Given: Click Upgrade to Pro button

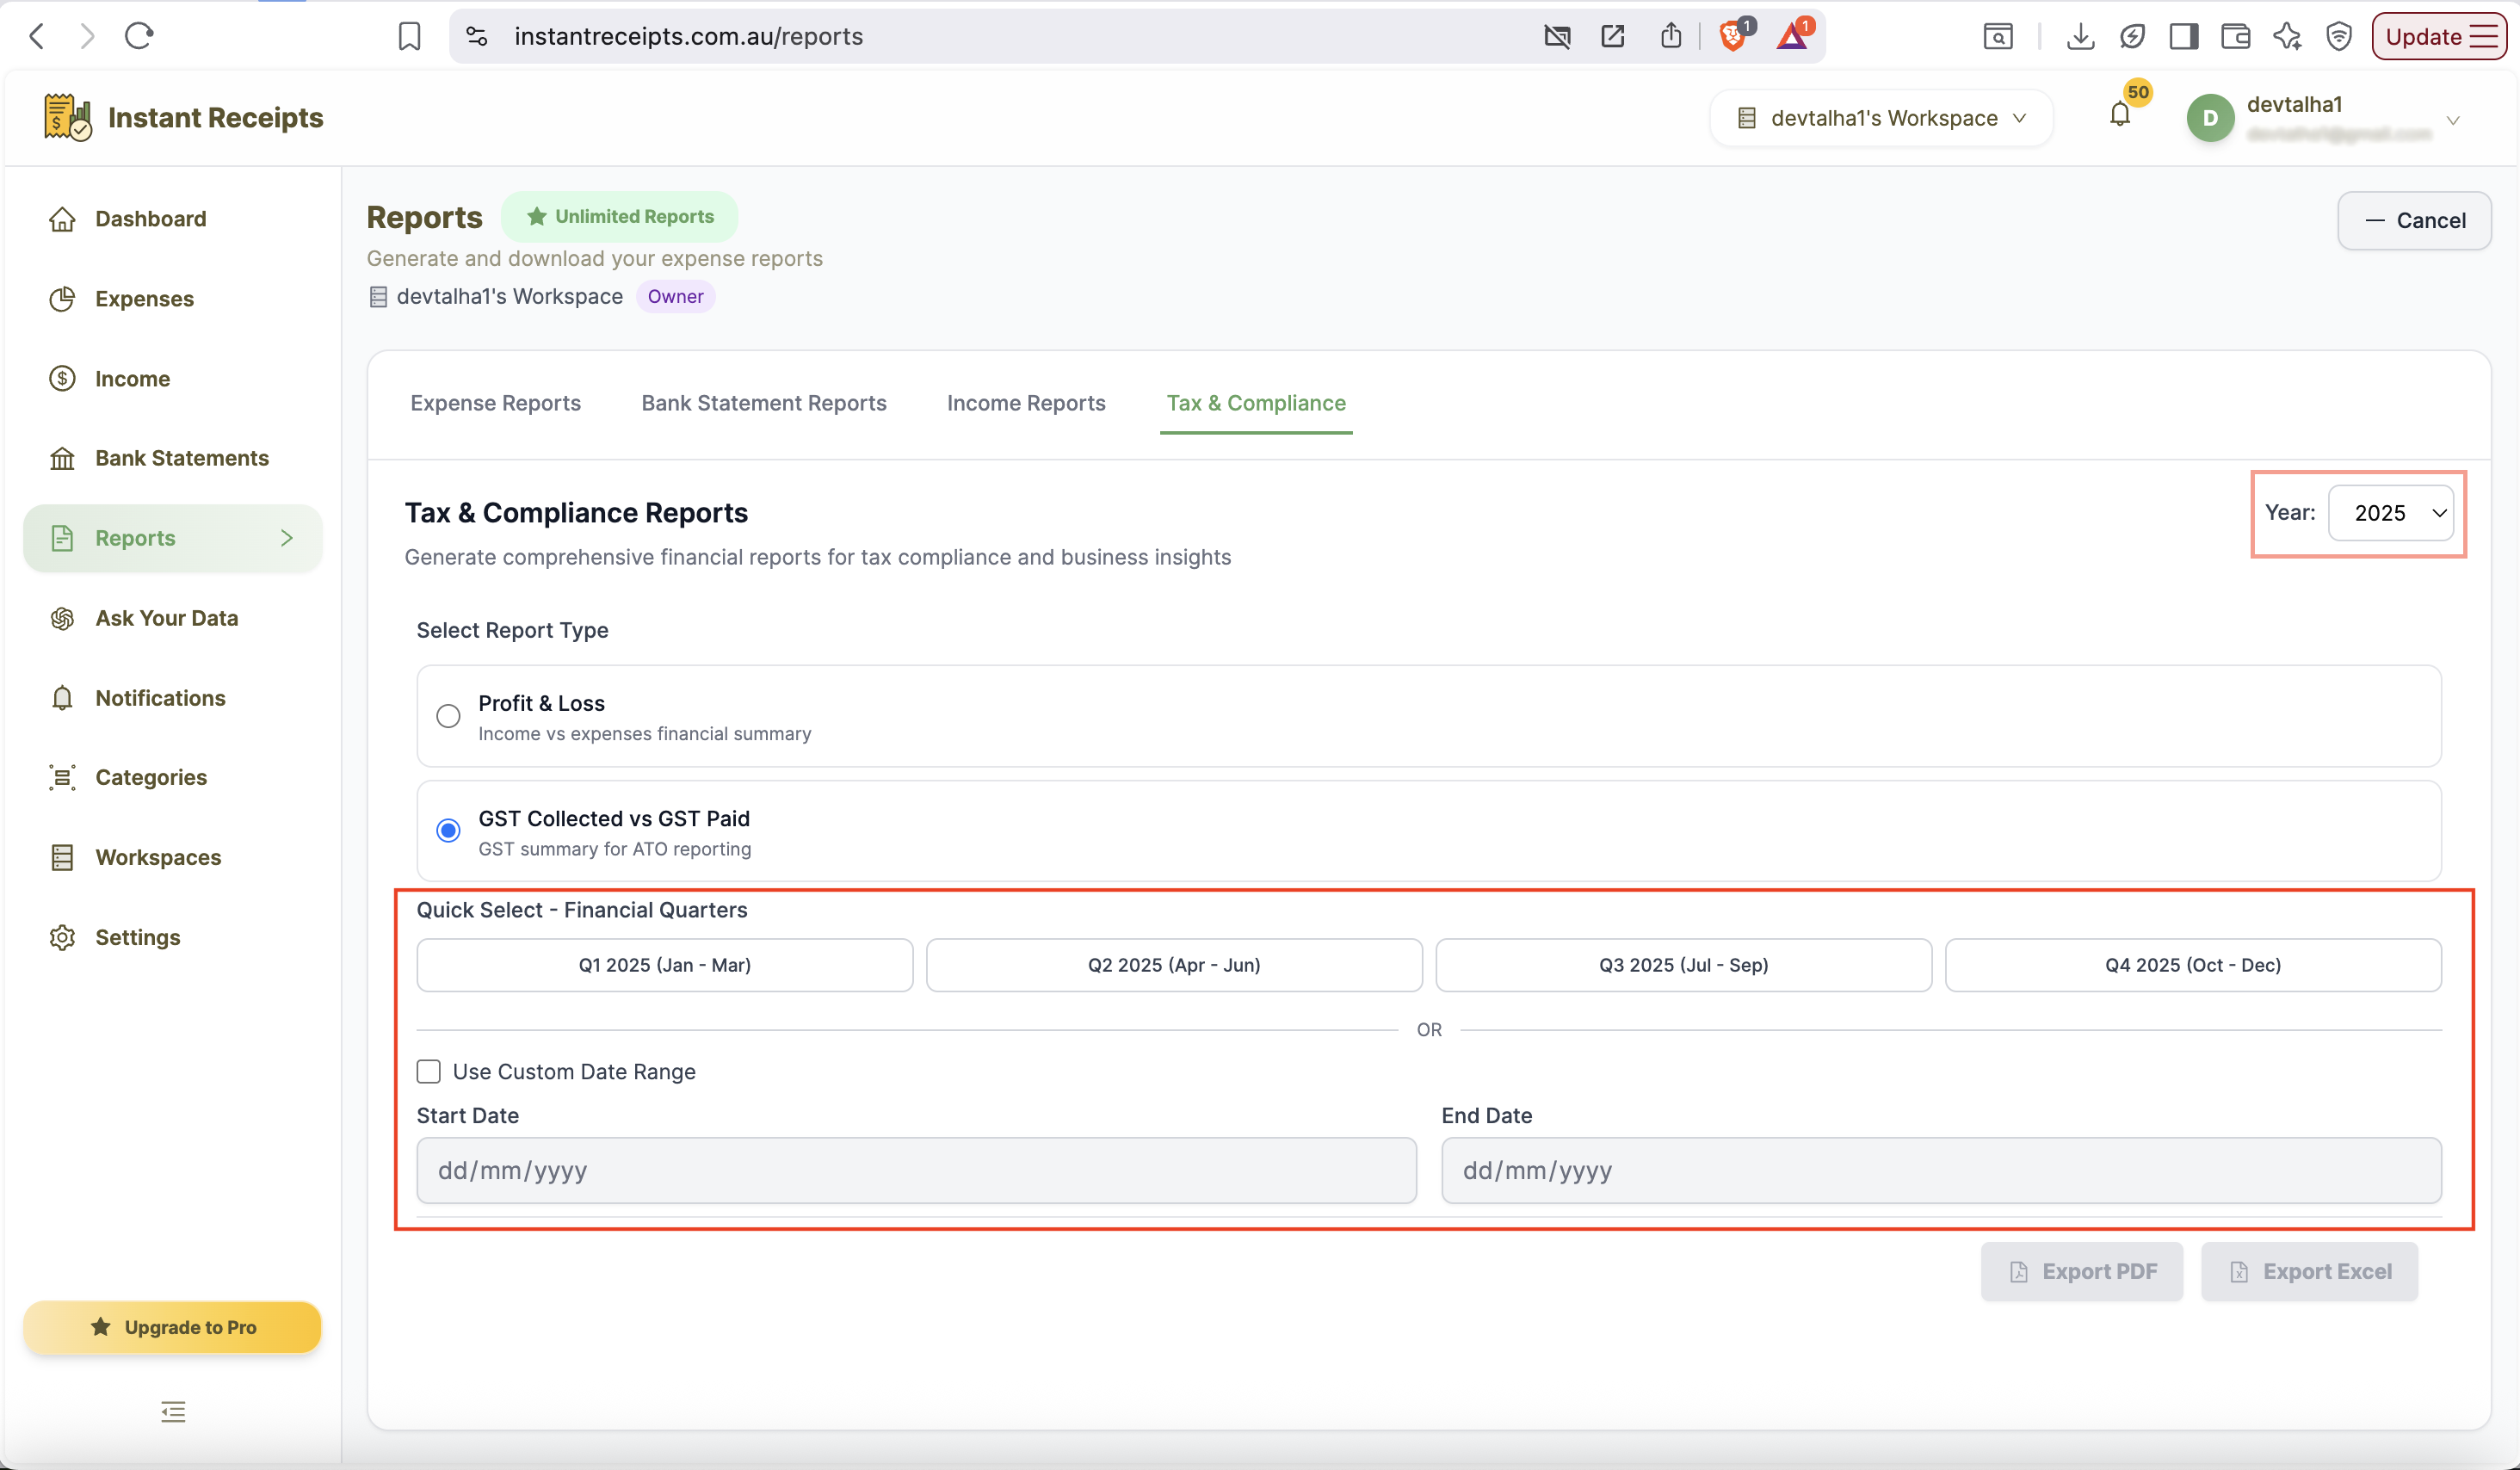Looking at the screenshot, I should (x=172, y=1327).
